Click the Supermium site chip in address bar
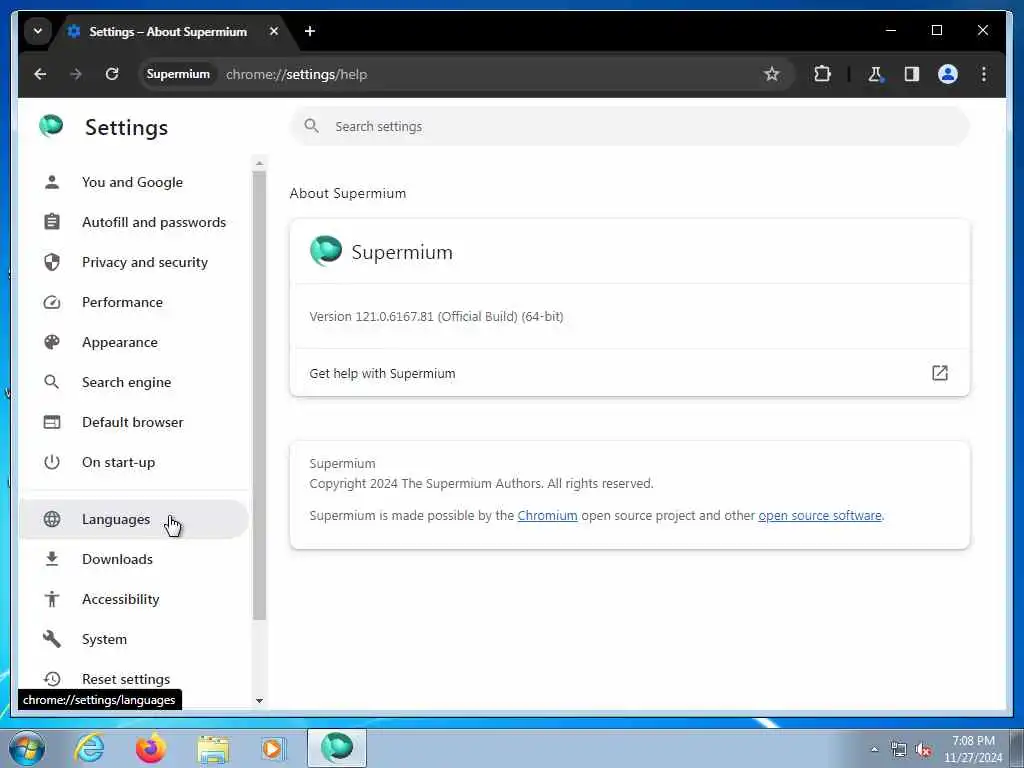Viewport: 1024px width, 768px height. pos(178,74)
